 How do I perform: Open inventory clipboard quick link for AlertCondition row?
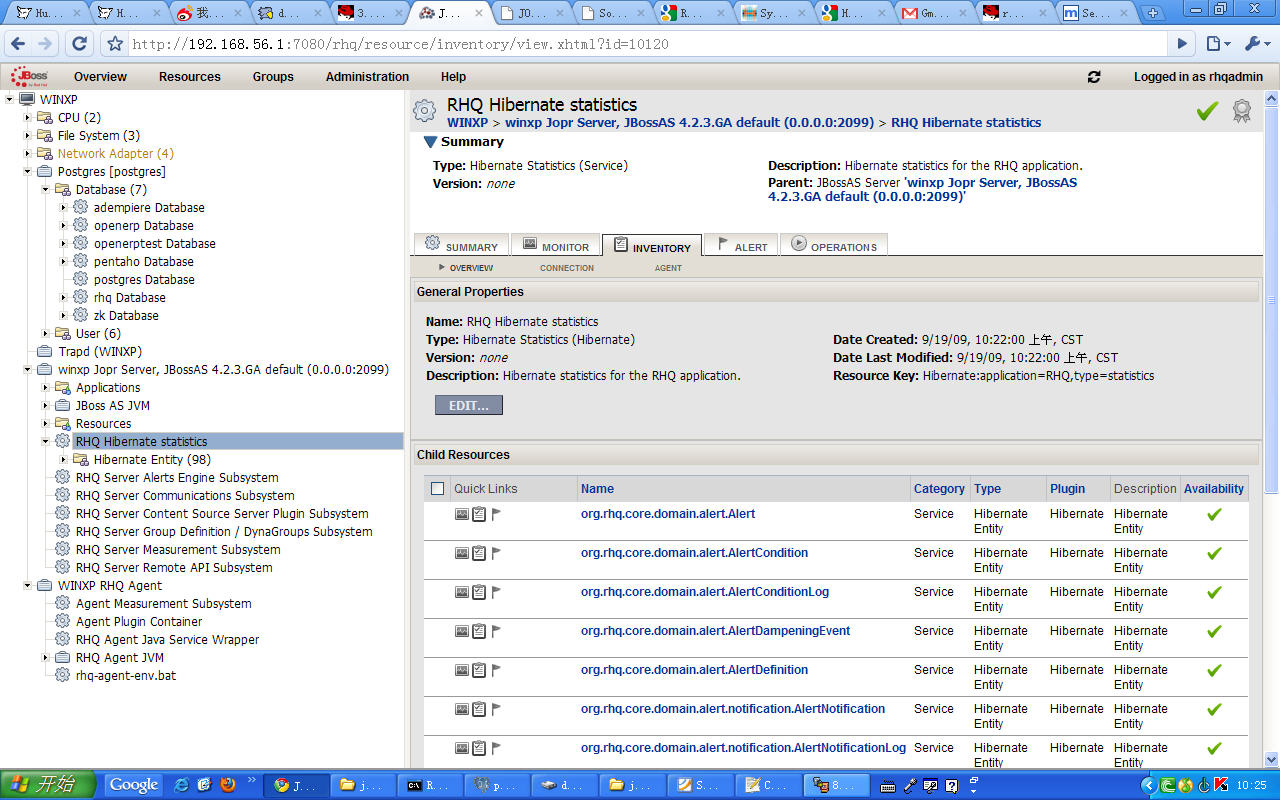(479, 553)
